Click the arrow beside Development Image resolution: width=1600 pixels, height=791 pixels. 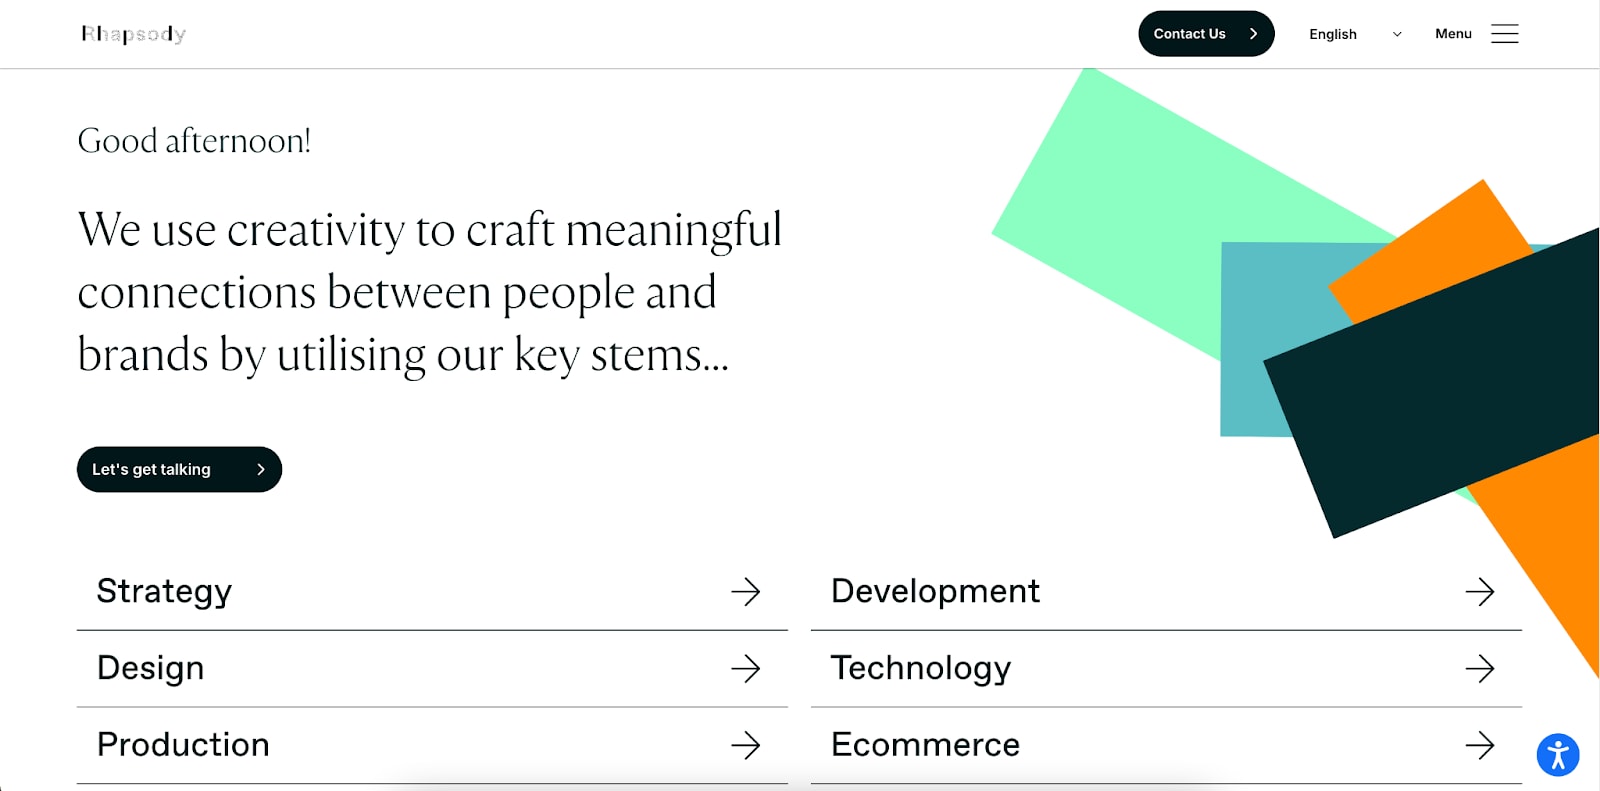1479,592
